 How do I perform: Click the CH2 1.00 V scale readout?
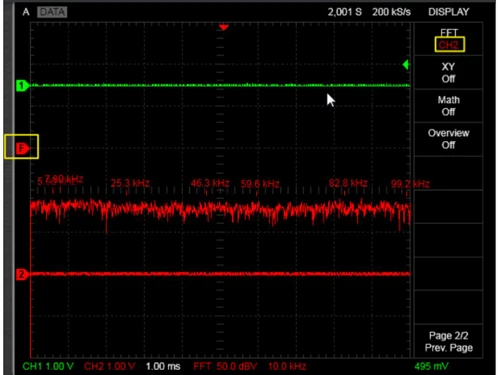[110, 366]
